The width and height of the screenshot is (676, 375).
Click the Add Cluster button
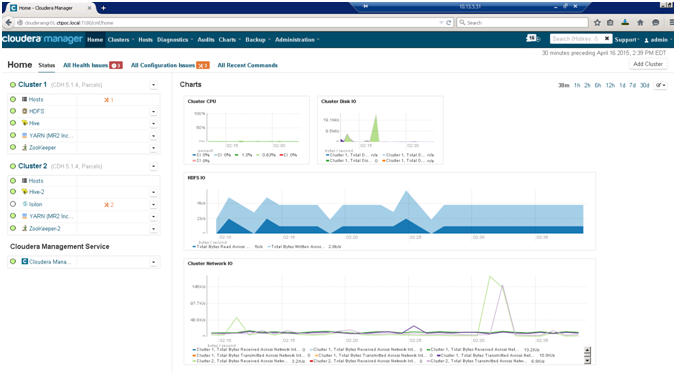coord(648,64)
